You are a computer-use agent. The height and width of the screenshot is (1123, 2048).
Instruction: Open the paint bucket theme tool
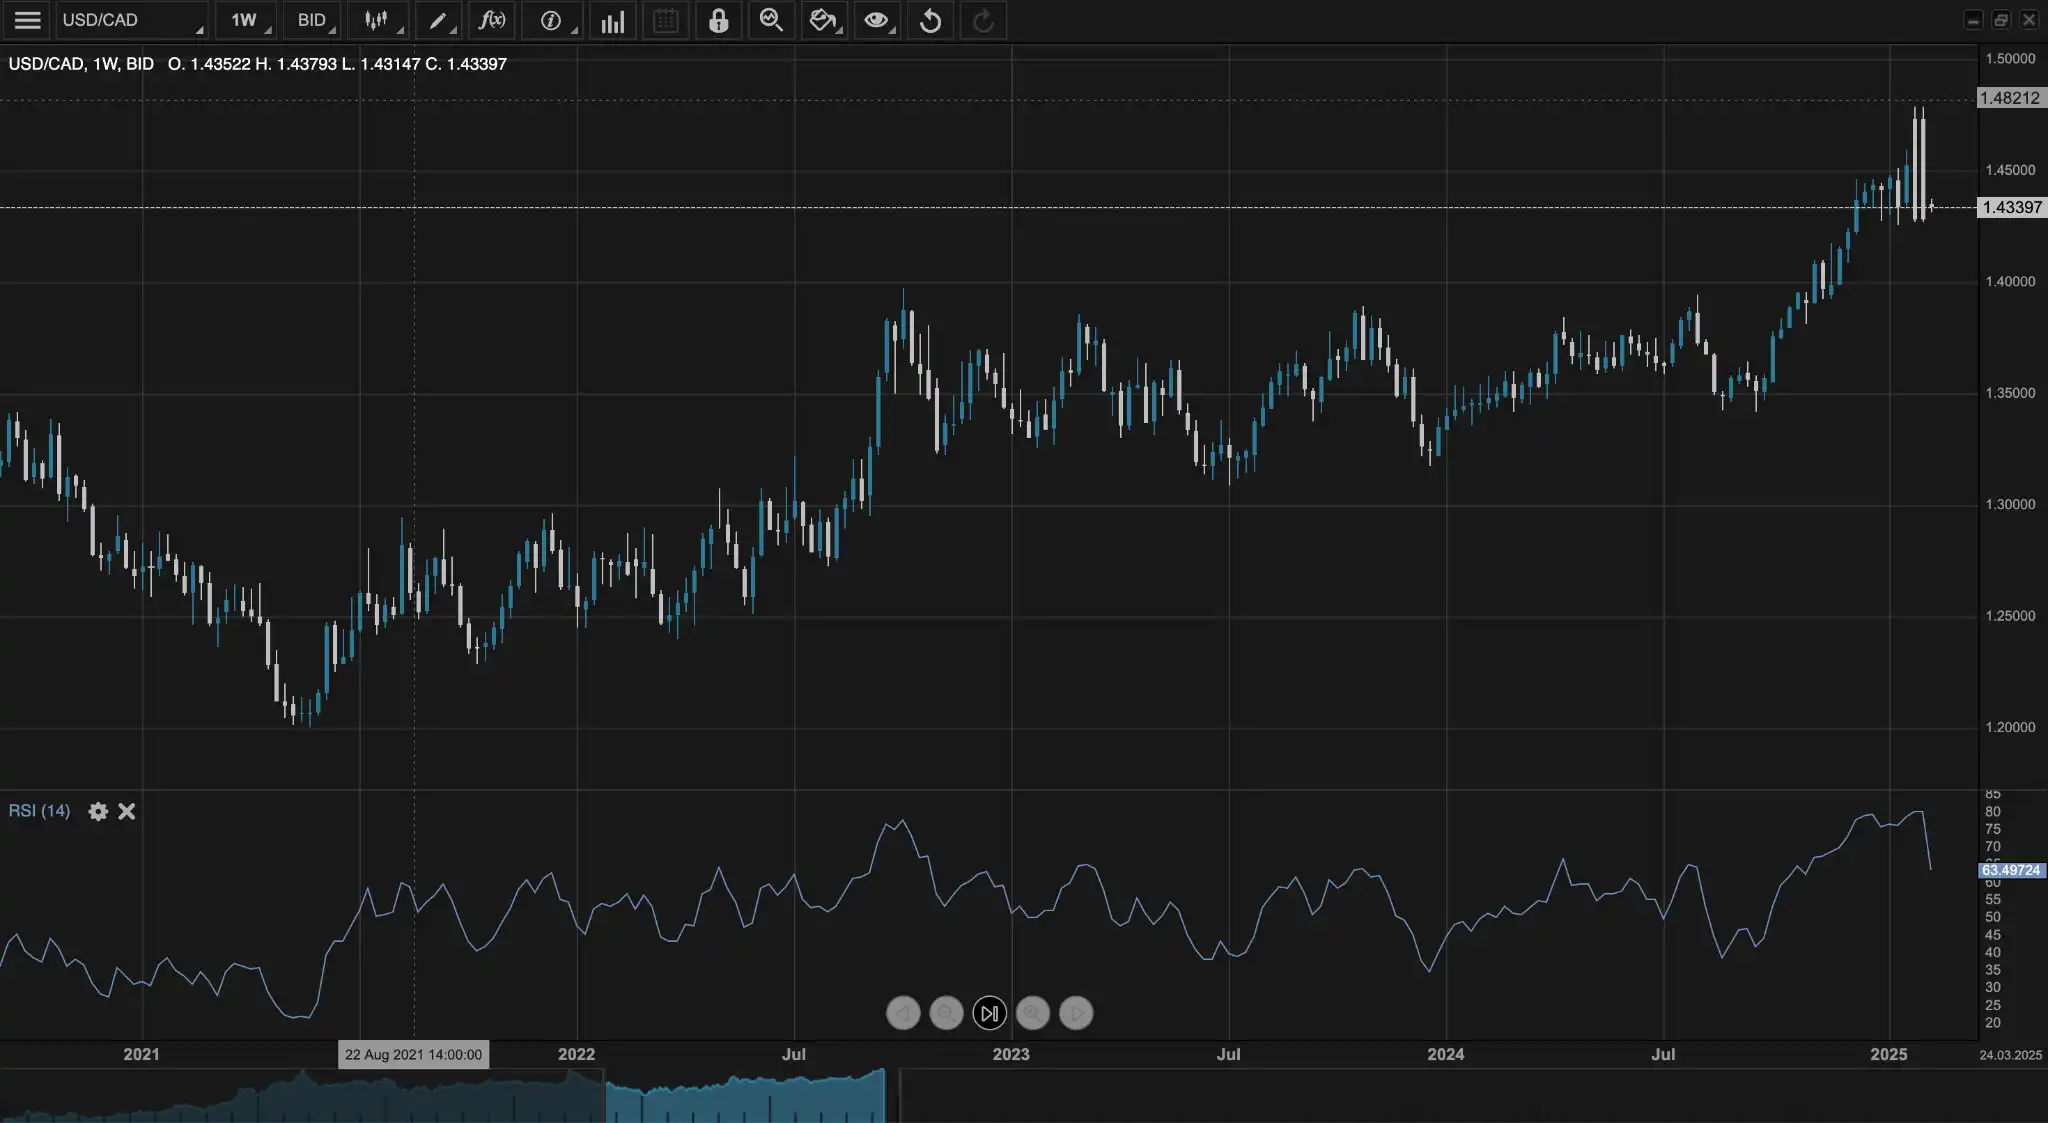click(823, 20)
